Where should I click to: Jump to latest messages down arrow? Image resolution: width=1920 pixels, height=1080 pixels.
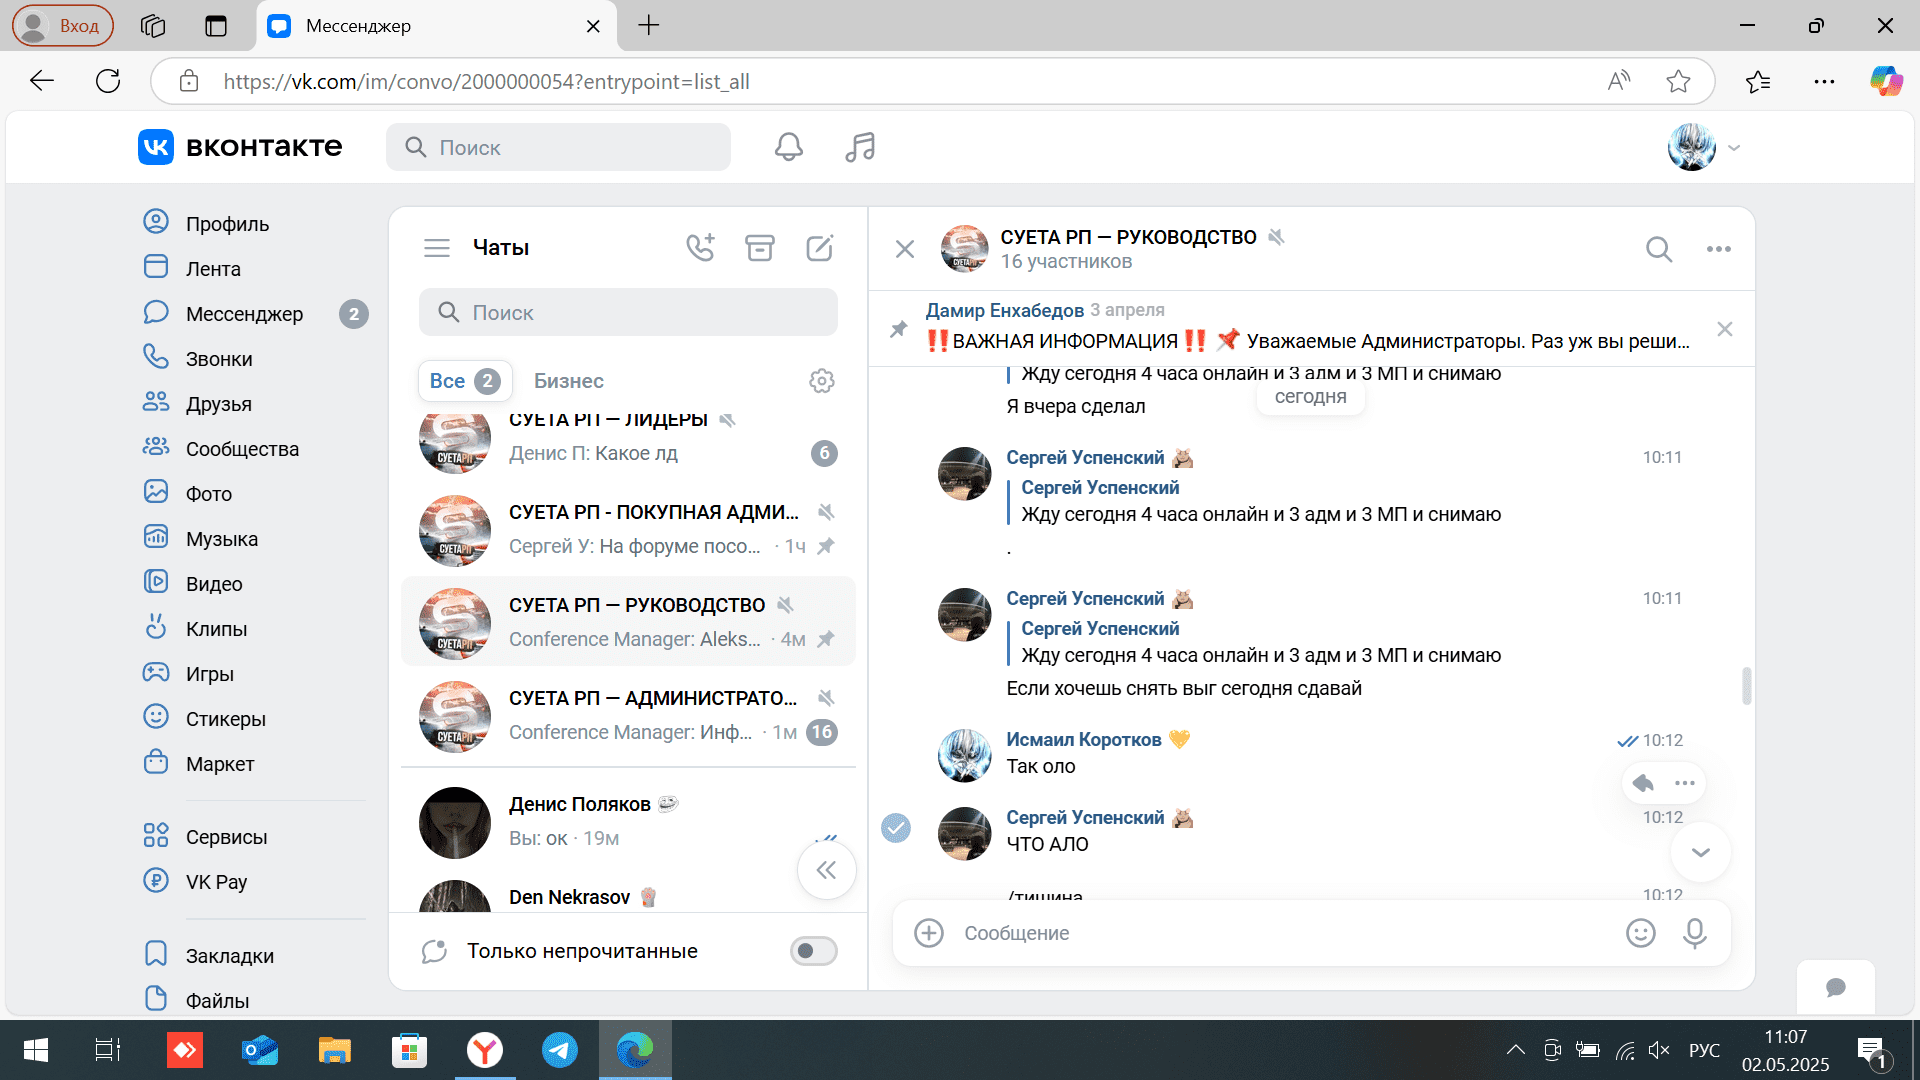coord(1701,852)
